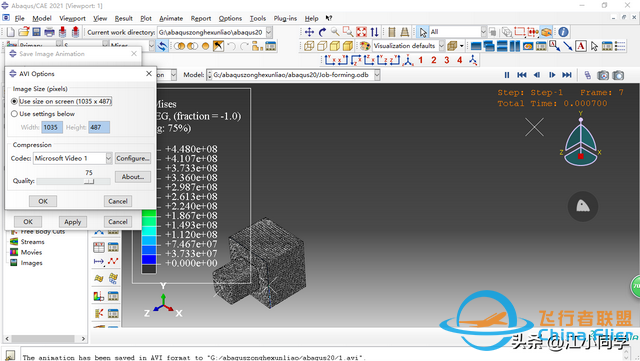This screenshot has height=361, width=640.
Task: Click the Quality slider handle
Action: click(x=89, y=181)
